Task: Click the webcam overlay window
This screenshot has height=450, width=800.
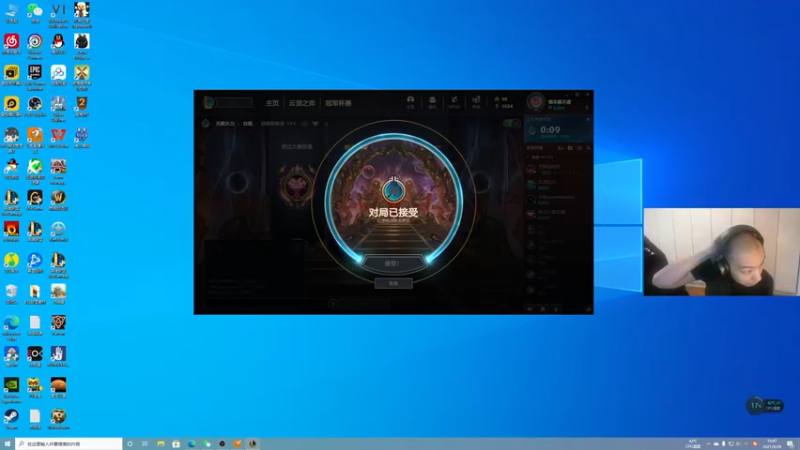Action: (721, 252)
